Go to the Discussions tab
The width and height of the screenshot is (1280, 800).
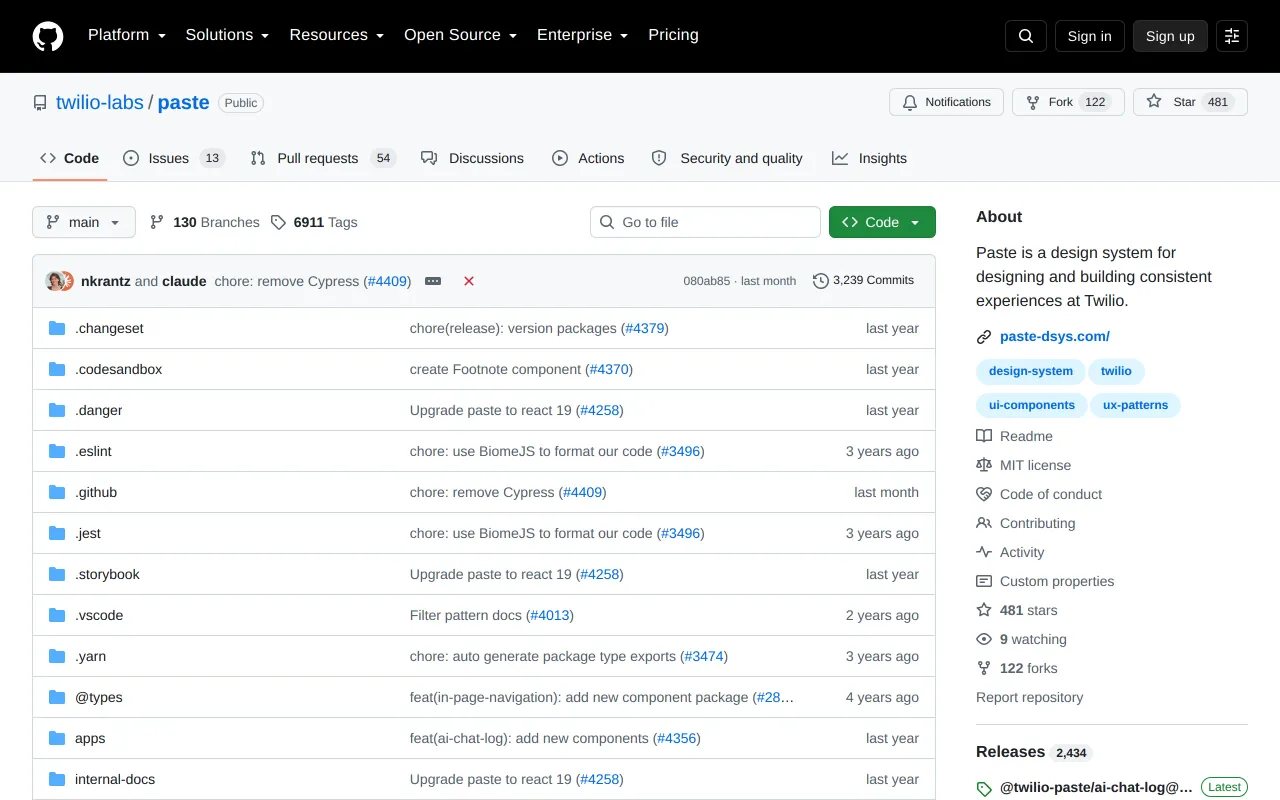coord(472,158)
